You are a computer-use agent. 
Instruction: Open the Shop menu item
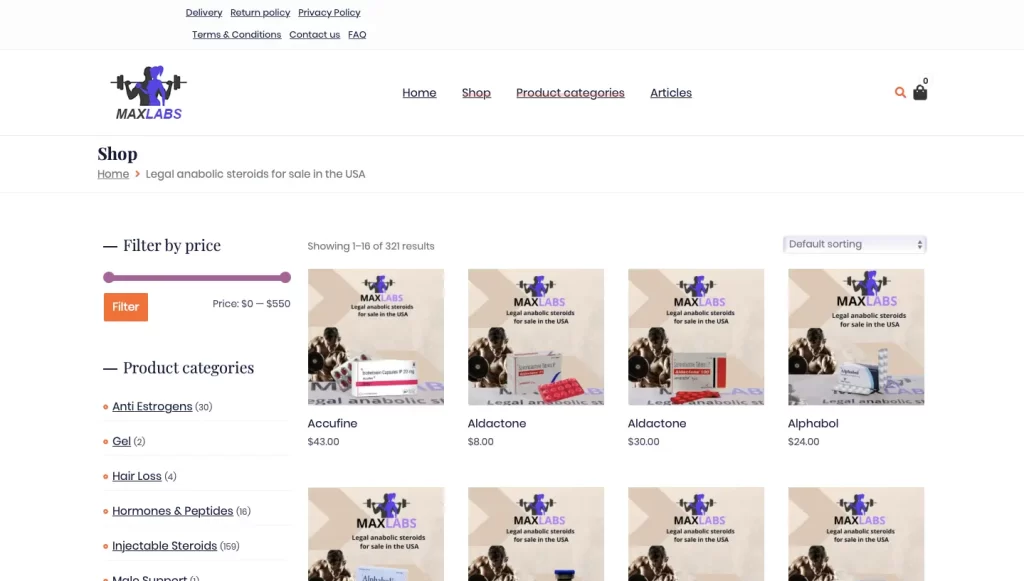pyautogui.click(x=476, y=93)
